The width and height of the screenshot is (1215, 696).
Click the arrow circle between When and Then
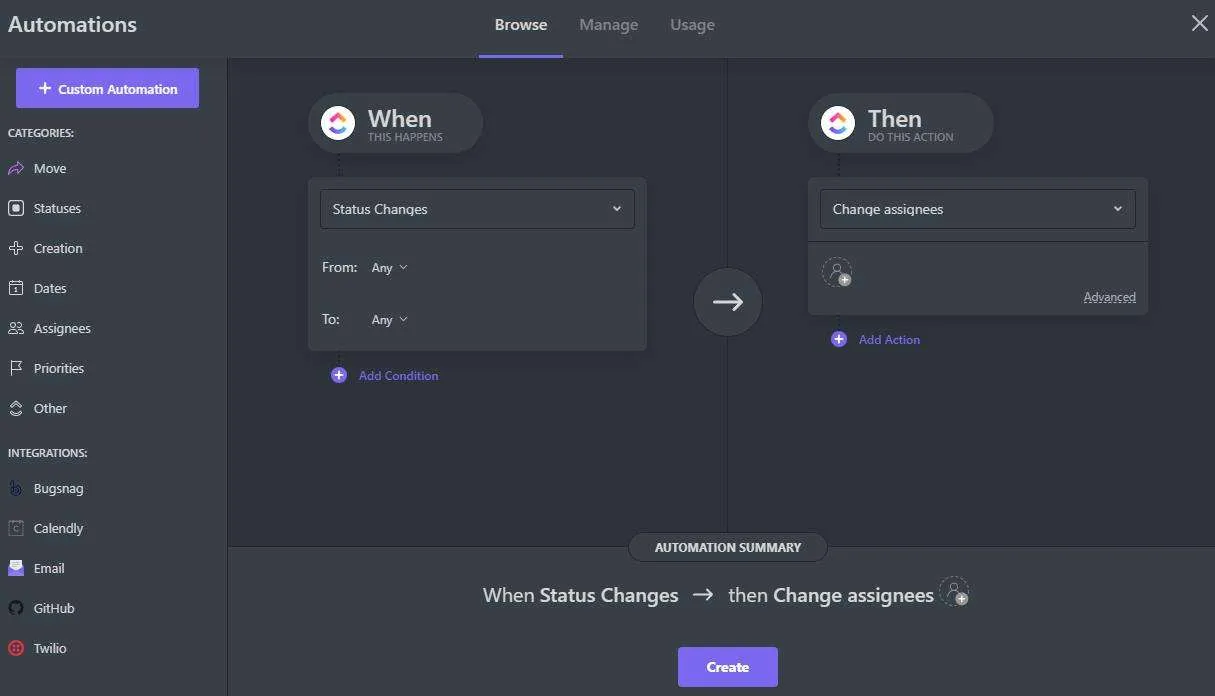pyautogui.click(x=728, y=302)
